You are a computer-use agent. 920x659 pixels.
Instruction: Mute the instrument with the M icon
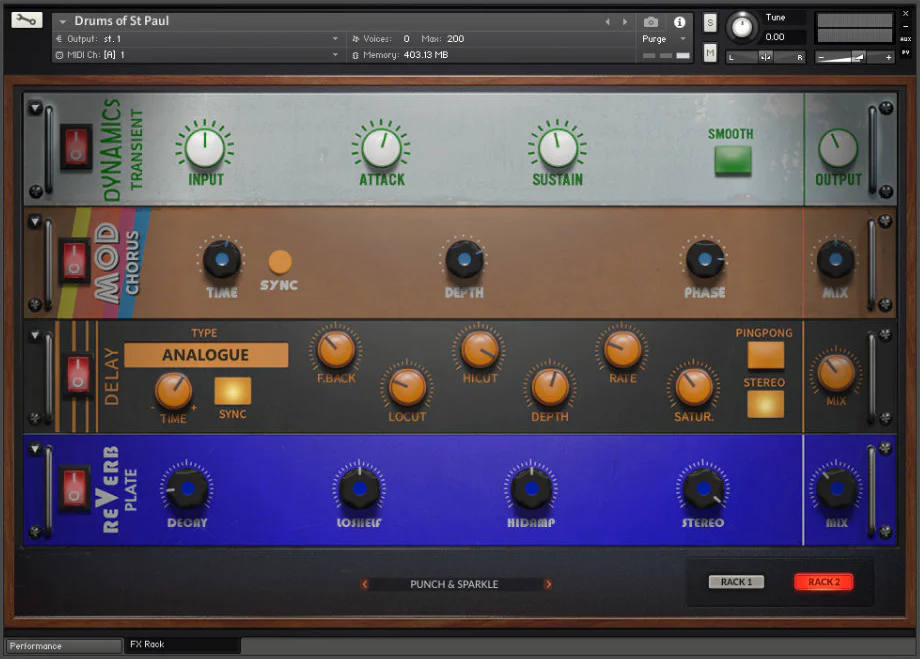[709, 52]
